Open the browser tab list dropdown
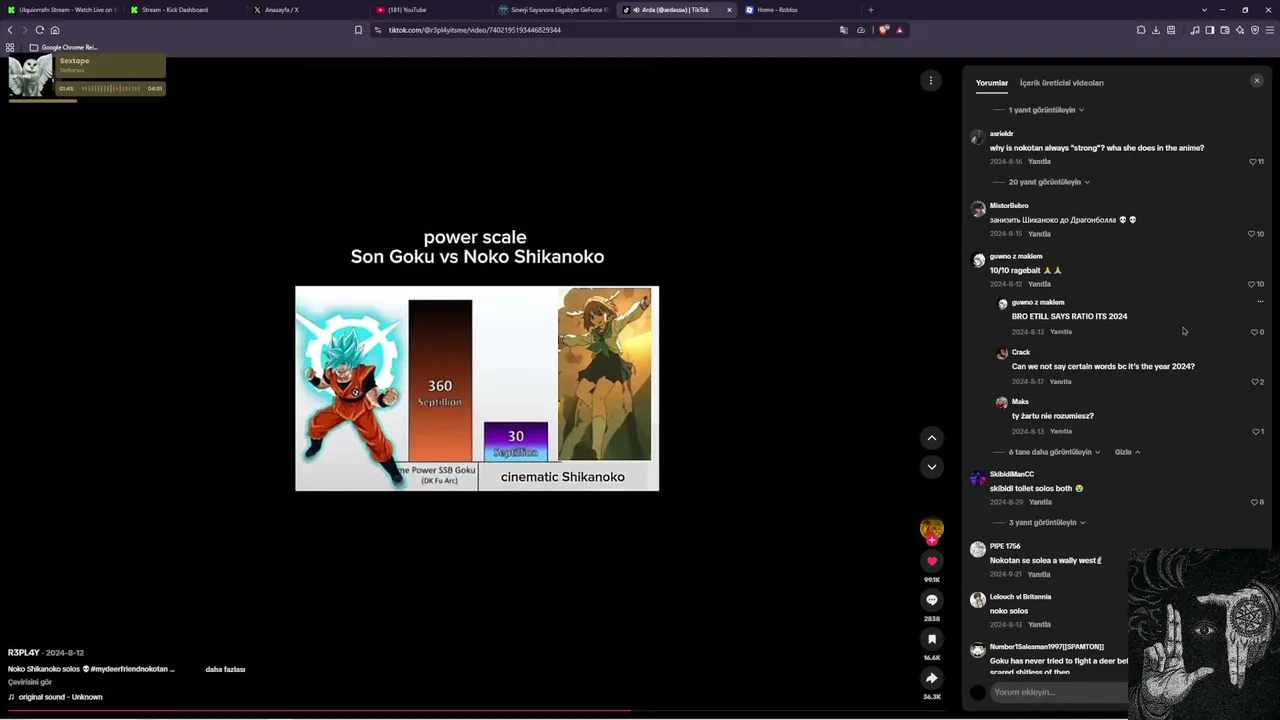Viewport: 1280px width, 720px height. [1204, 10]
